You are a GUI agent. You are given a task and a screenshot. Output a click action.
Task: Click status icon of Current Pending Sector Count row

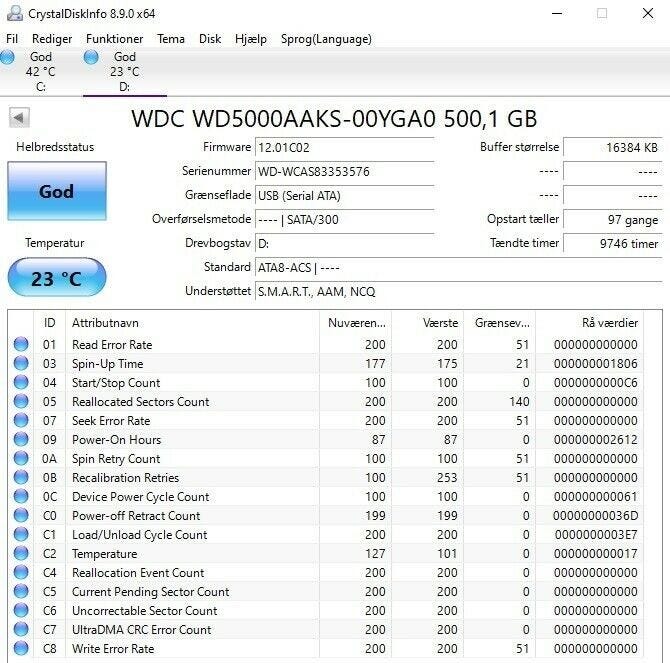pos(21,592)
